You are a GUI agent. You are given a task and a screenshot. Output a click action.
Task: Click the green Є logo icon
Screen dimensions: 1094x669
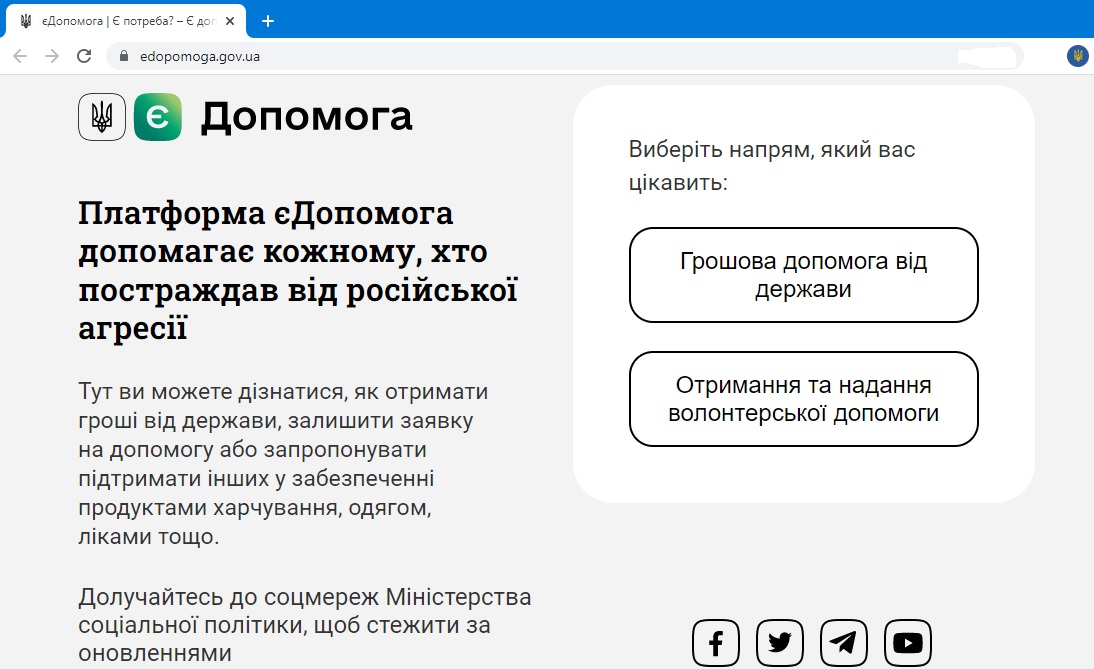tap(158, 117)
